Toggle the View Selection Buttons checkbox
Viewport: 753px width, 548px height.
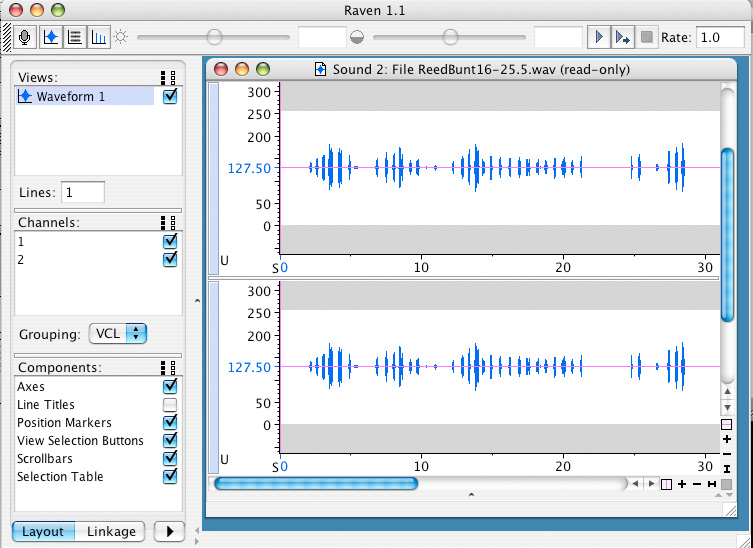[170, 440]
